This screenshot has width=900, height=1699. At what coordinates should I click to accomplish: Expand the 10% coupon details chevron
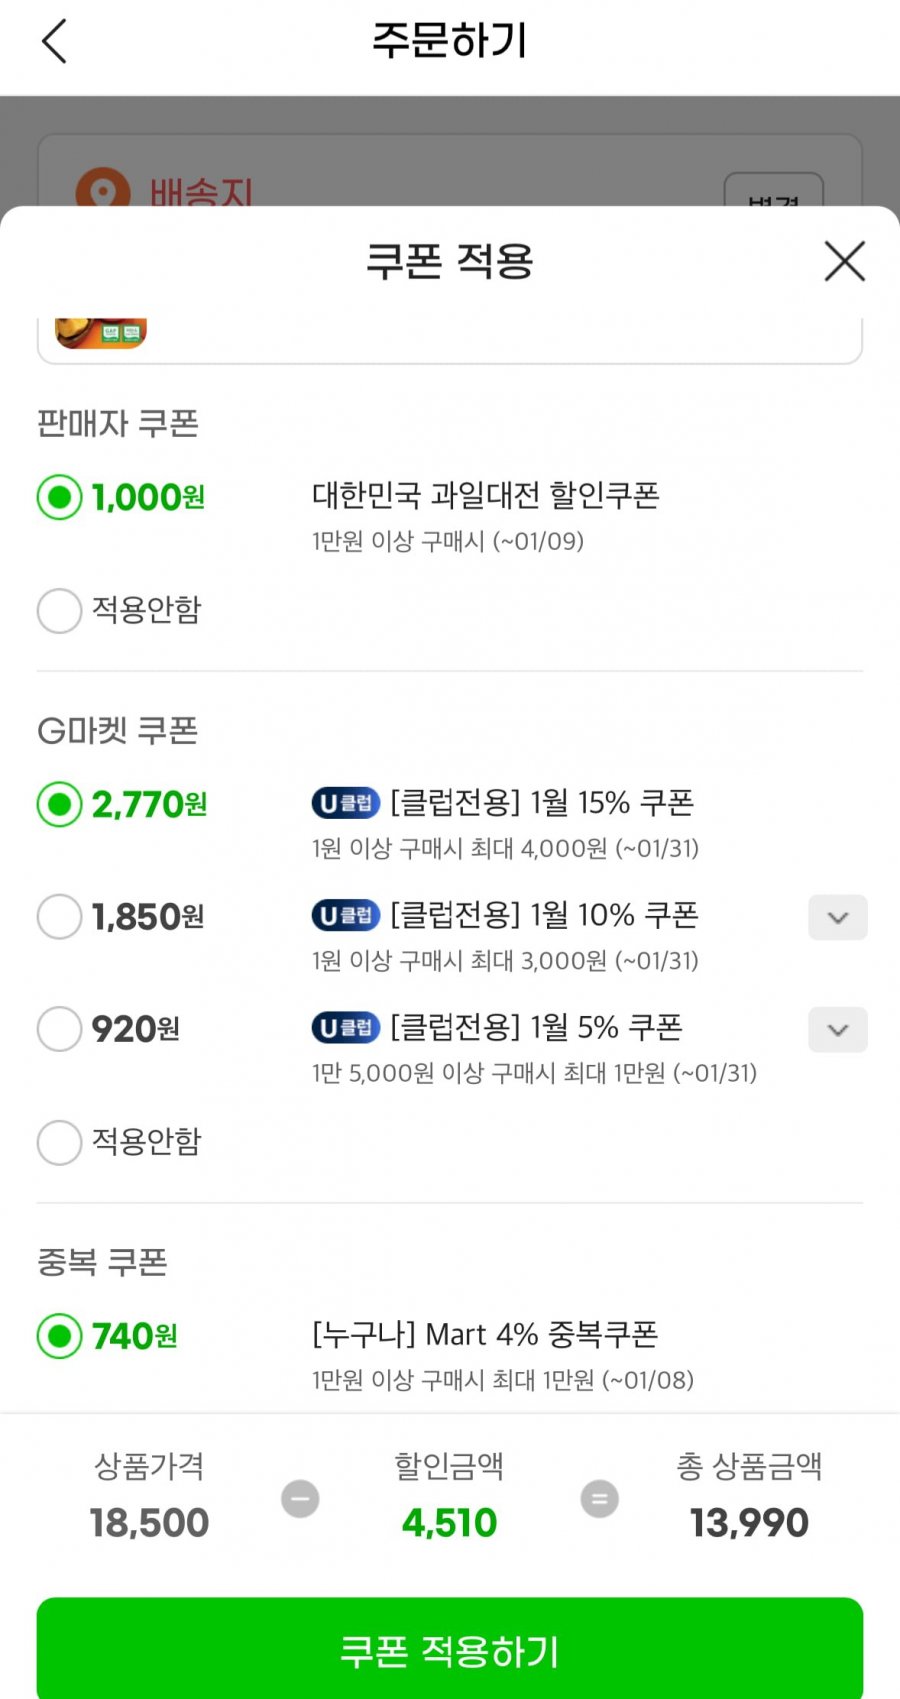[x=838, y=917]
